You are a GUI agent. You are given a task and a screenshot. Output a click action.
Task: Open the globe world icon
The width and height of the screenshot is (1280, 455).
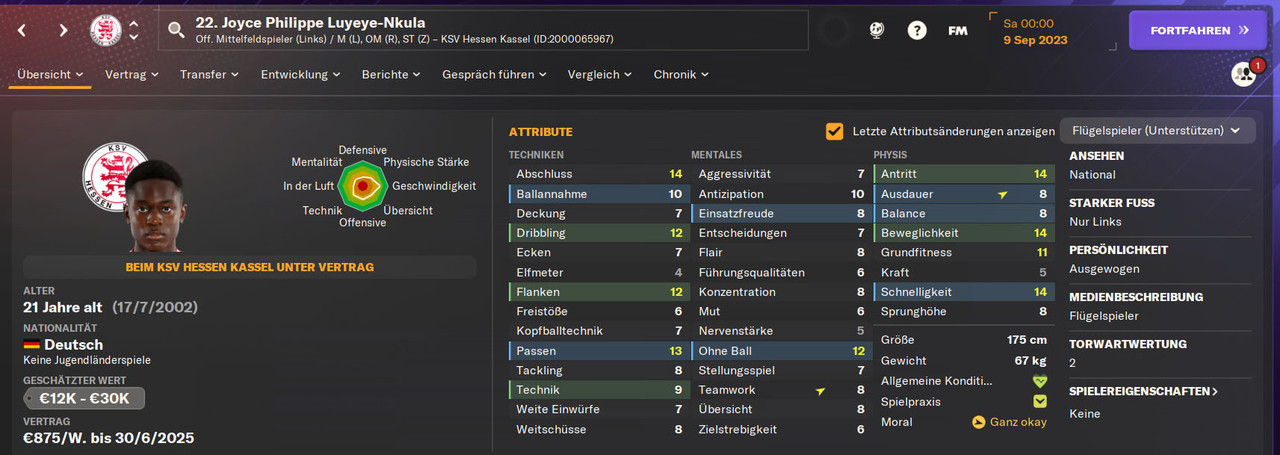click(x=876, y=30)
